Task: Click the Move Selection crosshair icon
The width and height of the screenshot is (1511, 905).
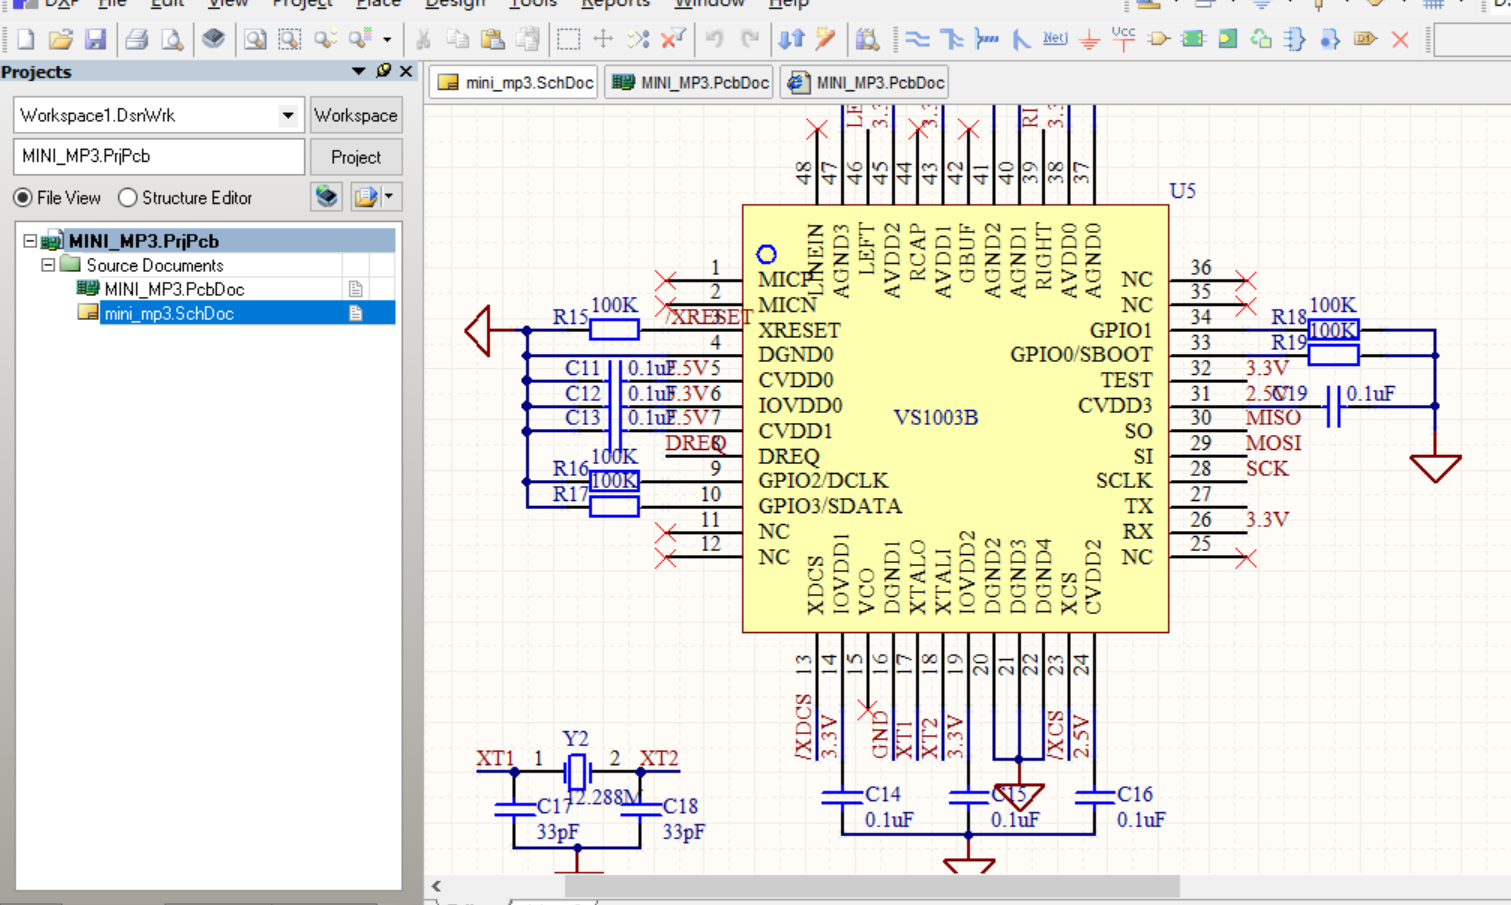Action: (603, 39)
